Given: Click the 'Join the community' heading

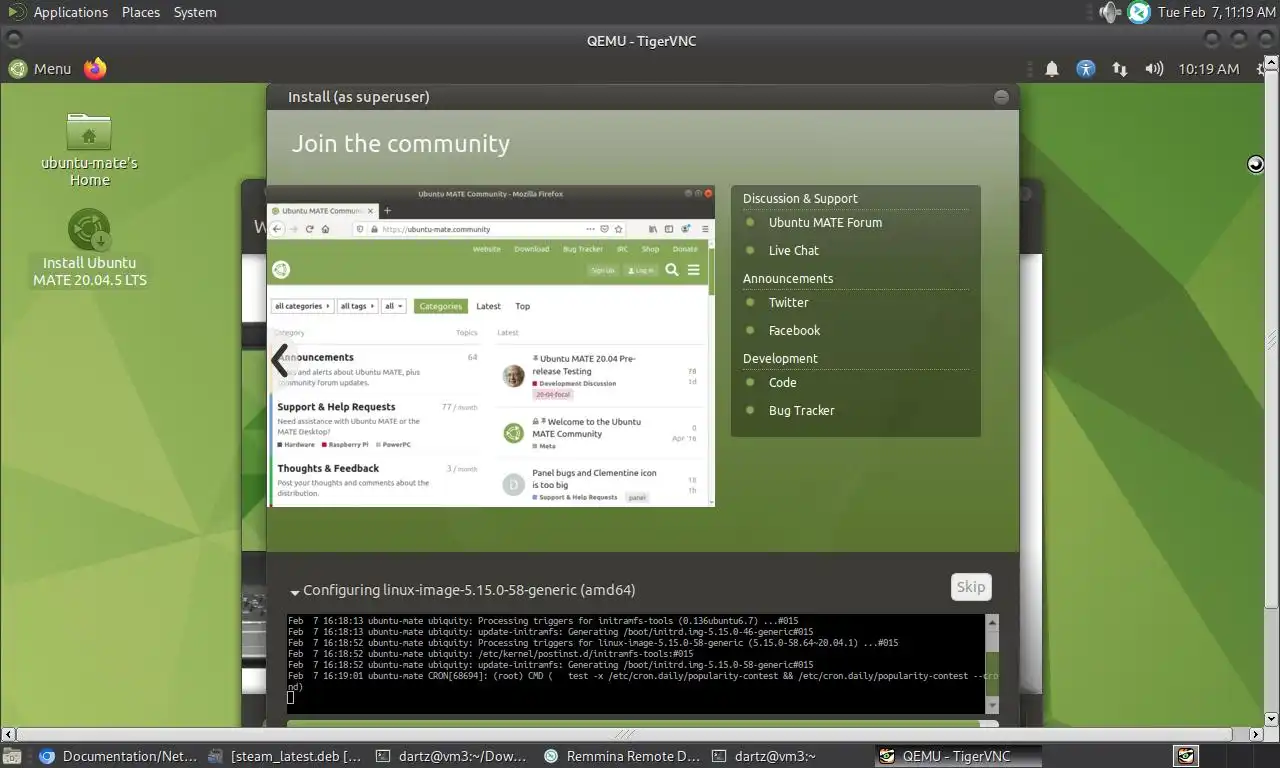Looking at the screenshot, I should tap(401, 143).
